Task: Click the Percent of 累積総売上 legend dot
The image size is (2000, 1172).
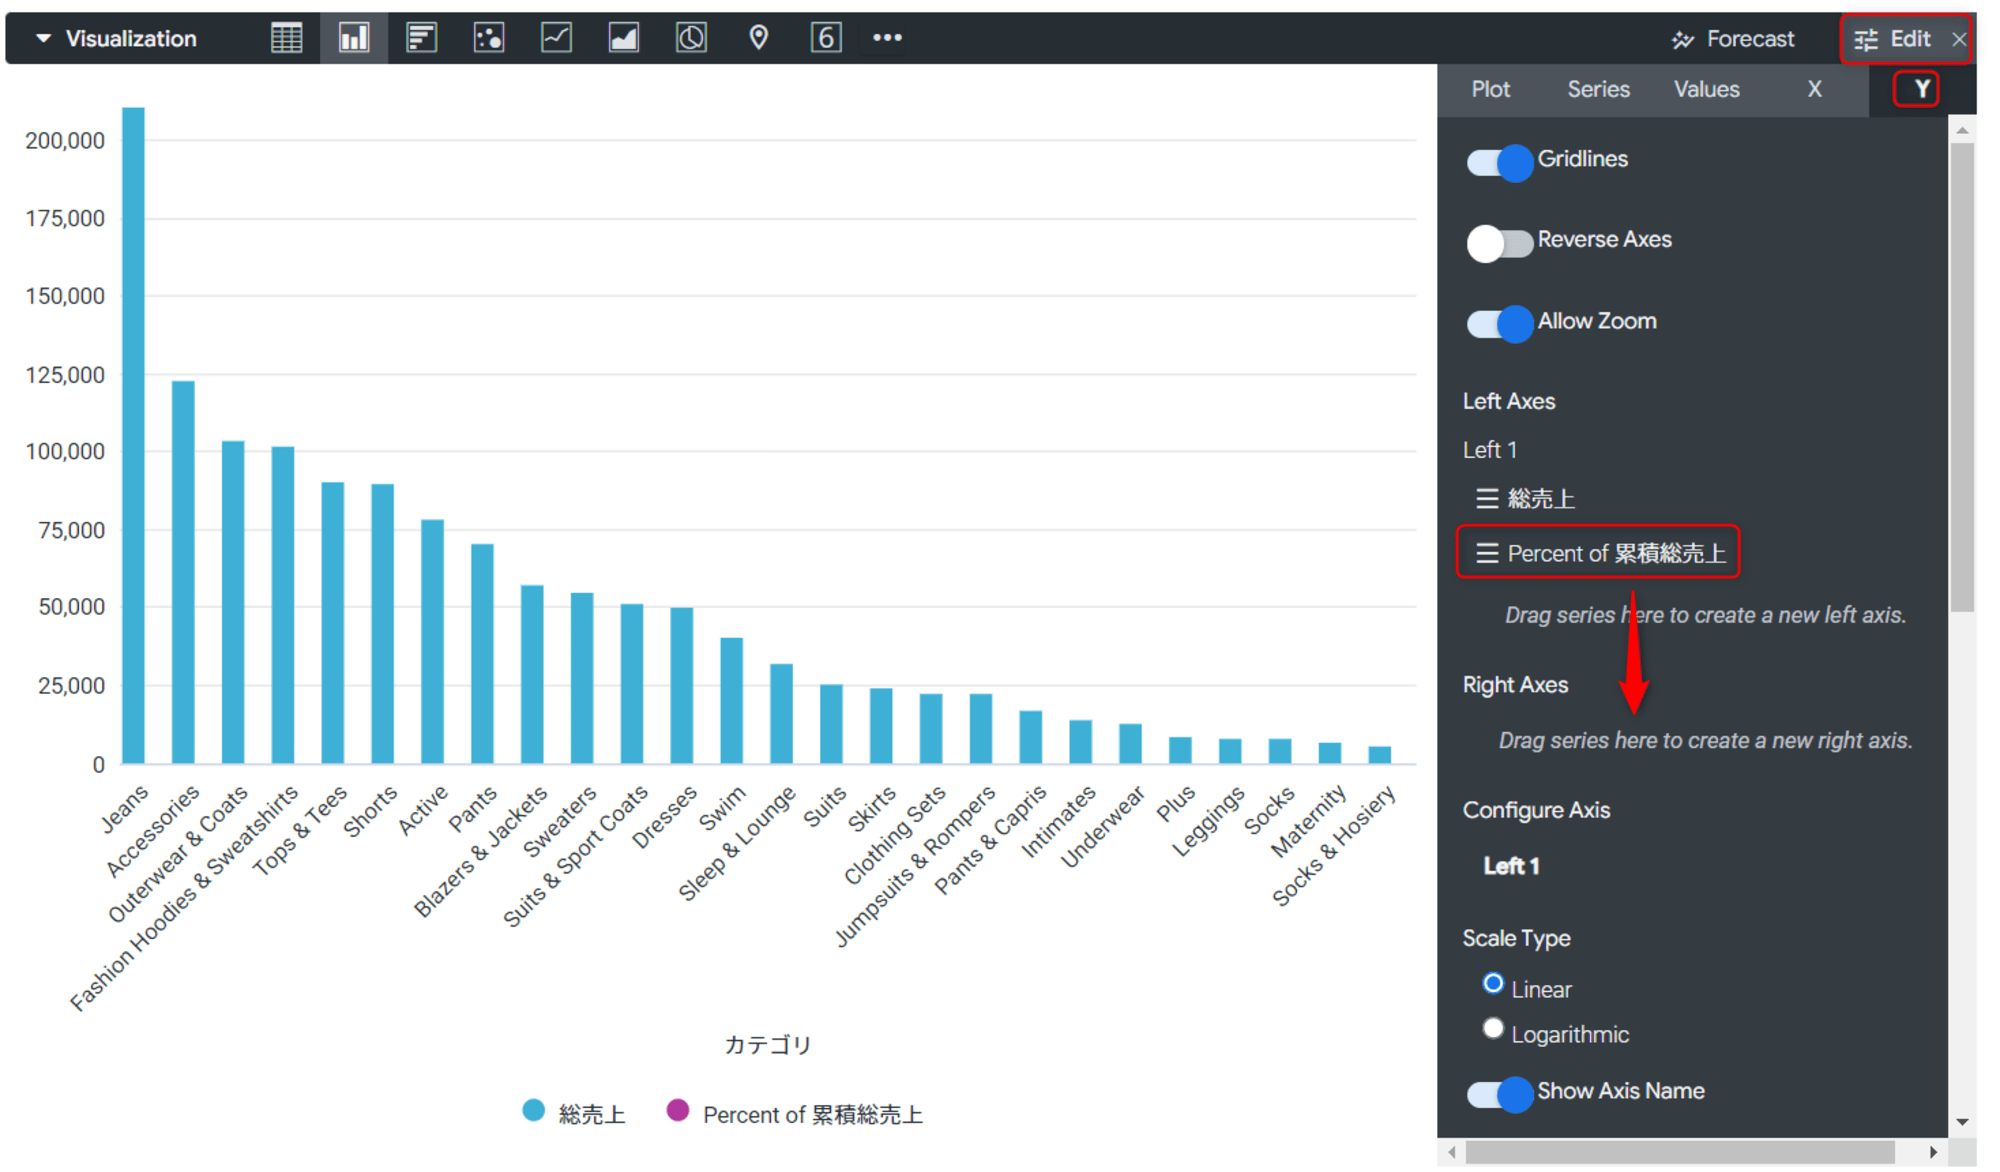Action: click(678, 1110)
